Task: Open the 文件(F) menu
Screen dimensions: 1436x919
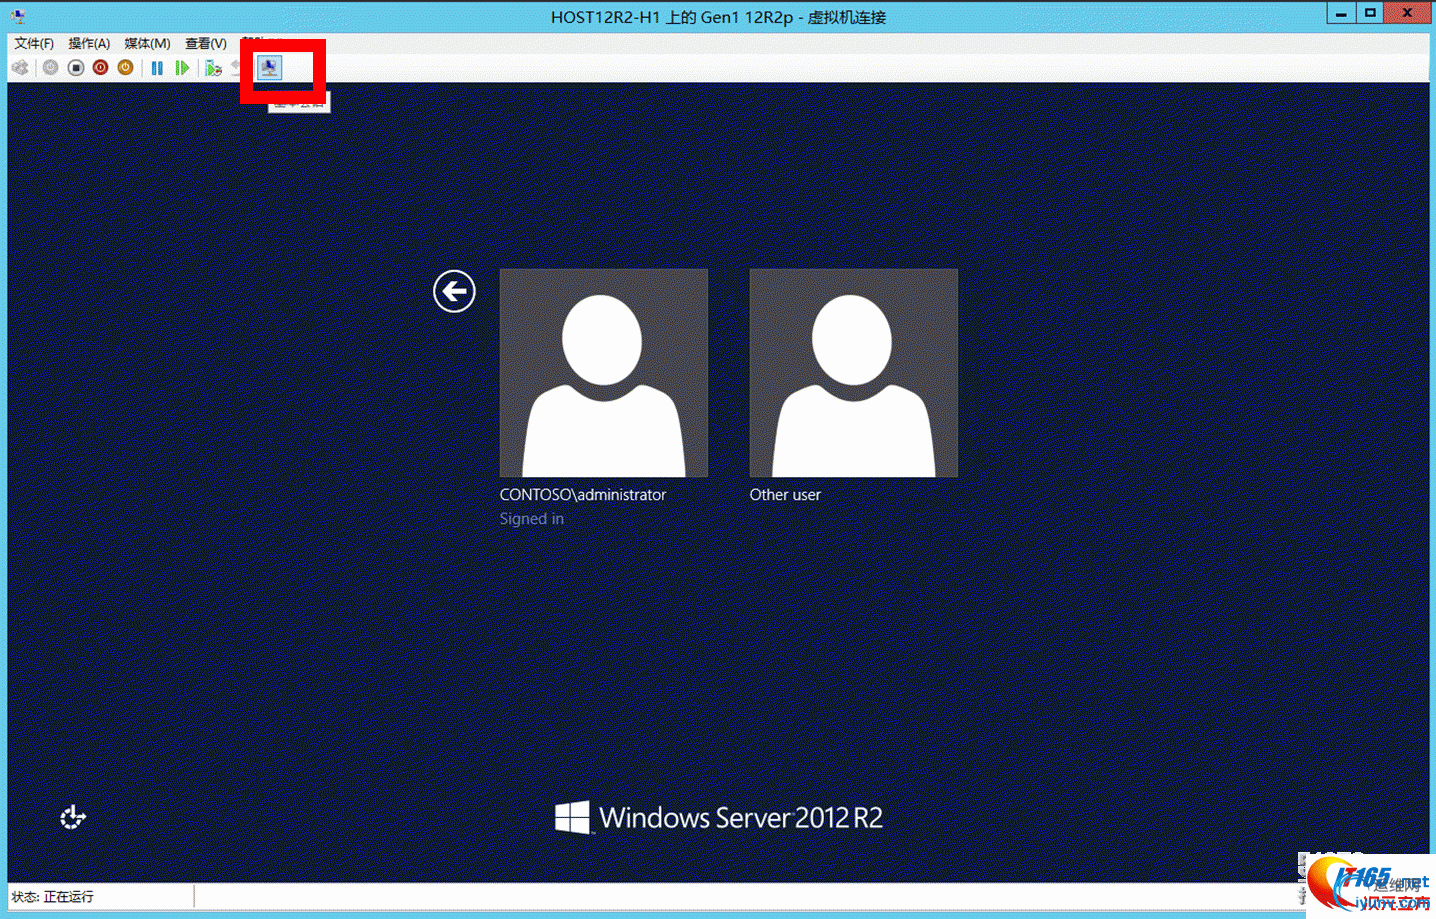Action: pos(34,43)
